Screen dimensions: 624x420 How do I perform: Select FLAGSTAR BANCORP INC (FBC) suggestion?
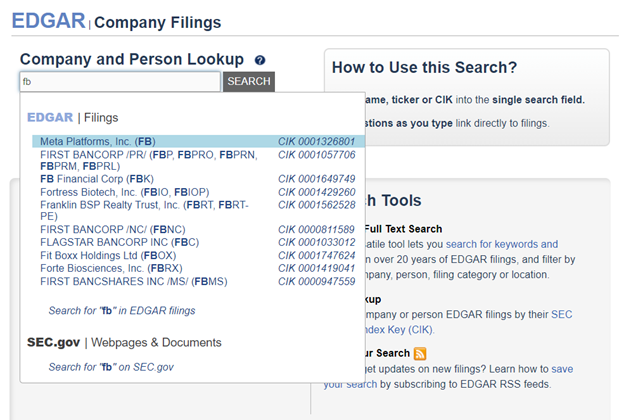(198, 242)
